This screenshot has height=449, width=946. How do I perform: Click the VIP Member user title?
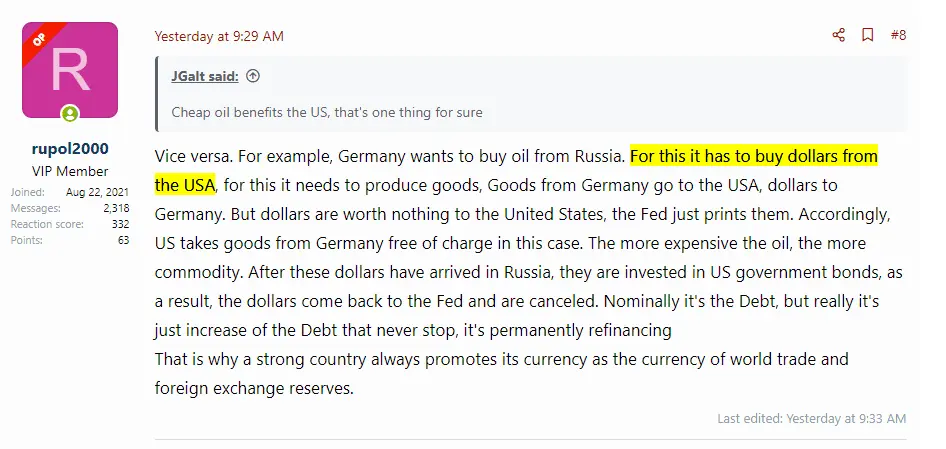pos(70,170)
